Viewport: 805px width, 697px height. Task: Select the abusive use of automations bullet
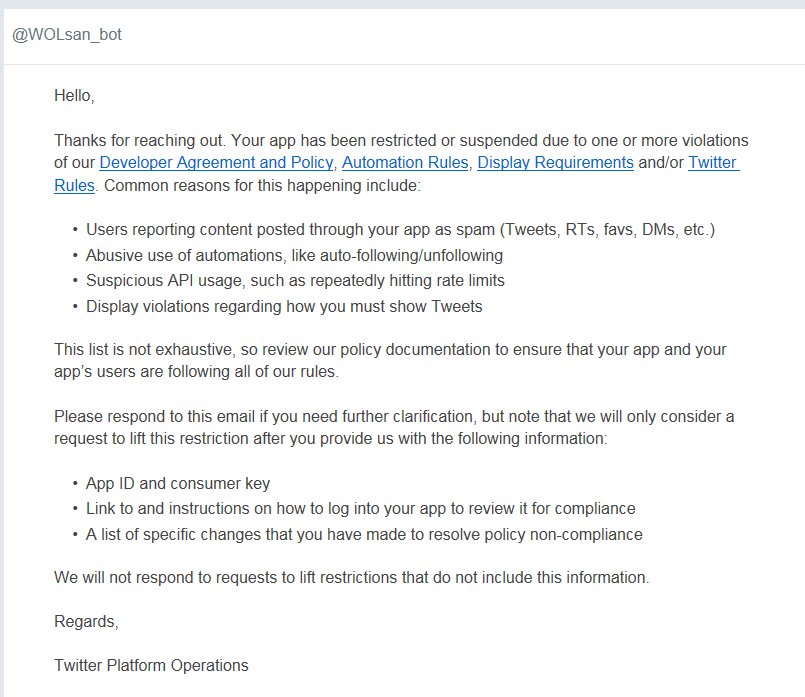pyautogui.click(x=294, y=255)
